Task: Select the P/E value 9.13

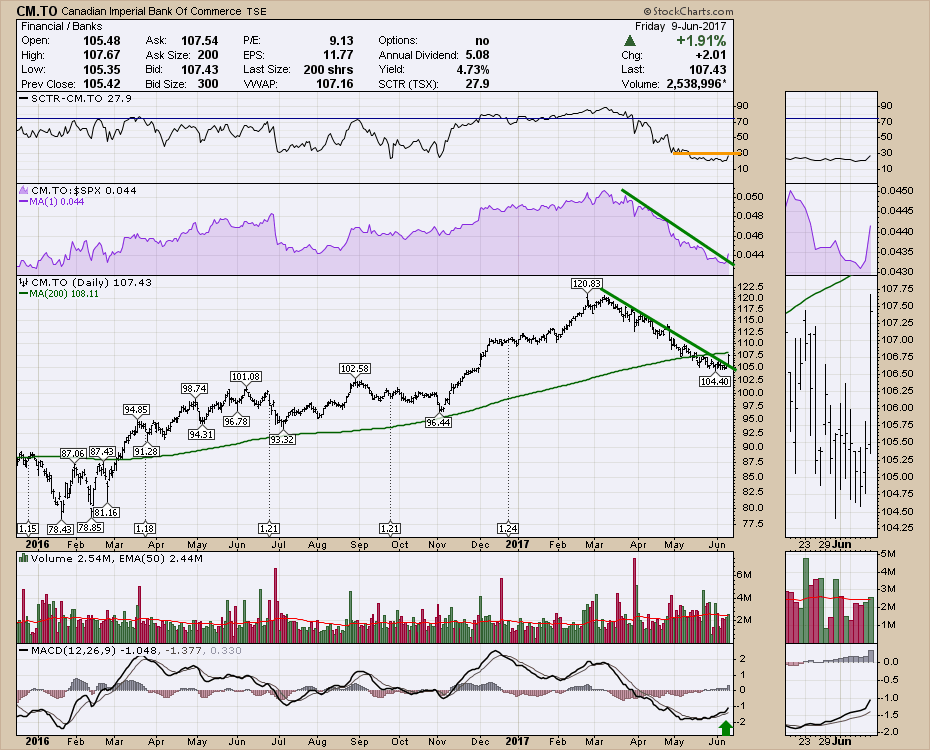Action: coord(341,41)
